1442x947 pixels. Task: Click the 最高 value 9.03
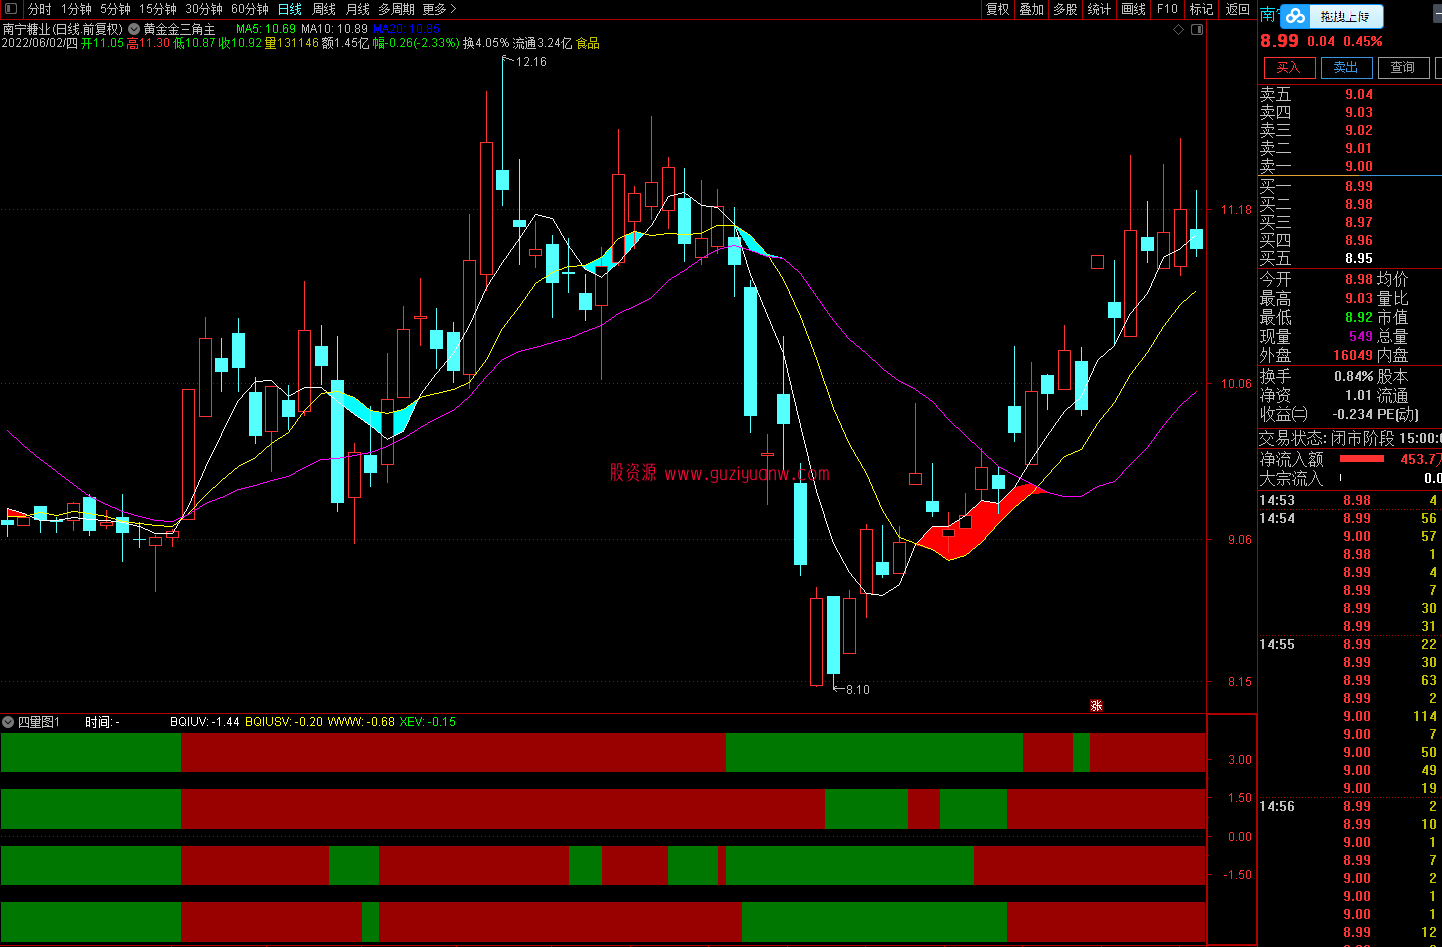point(1359,299)
